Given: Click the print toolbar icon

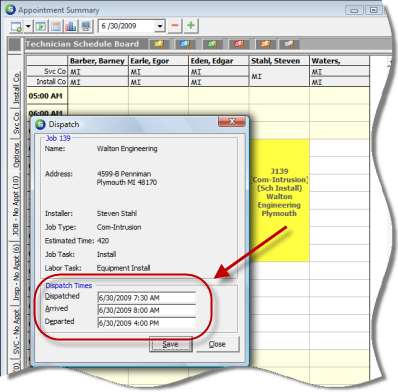Looking at the screenshot, I should [x=86, y=26].
